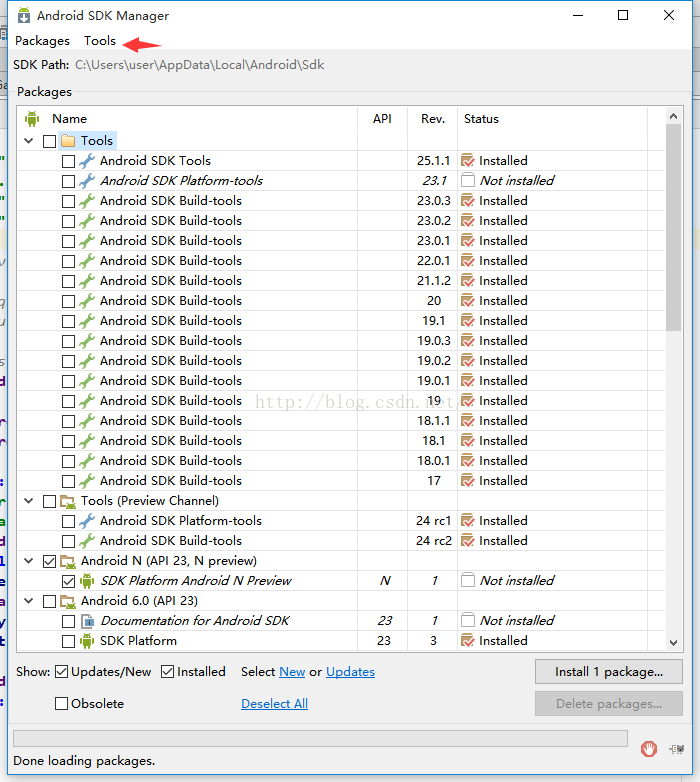This screenshot has width=700, height=782.
Task: Uncheck the SDK Platform Android N Preview checkbox
Action: [x=68, y=582]
